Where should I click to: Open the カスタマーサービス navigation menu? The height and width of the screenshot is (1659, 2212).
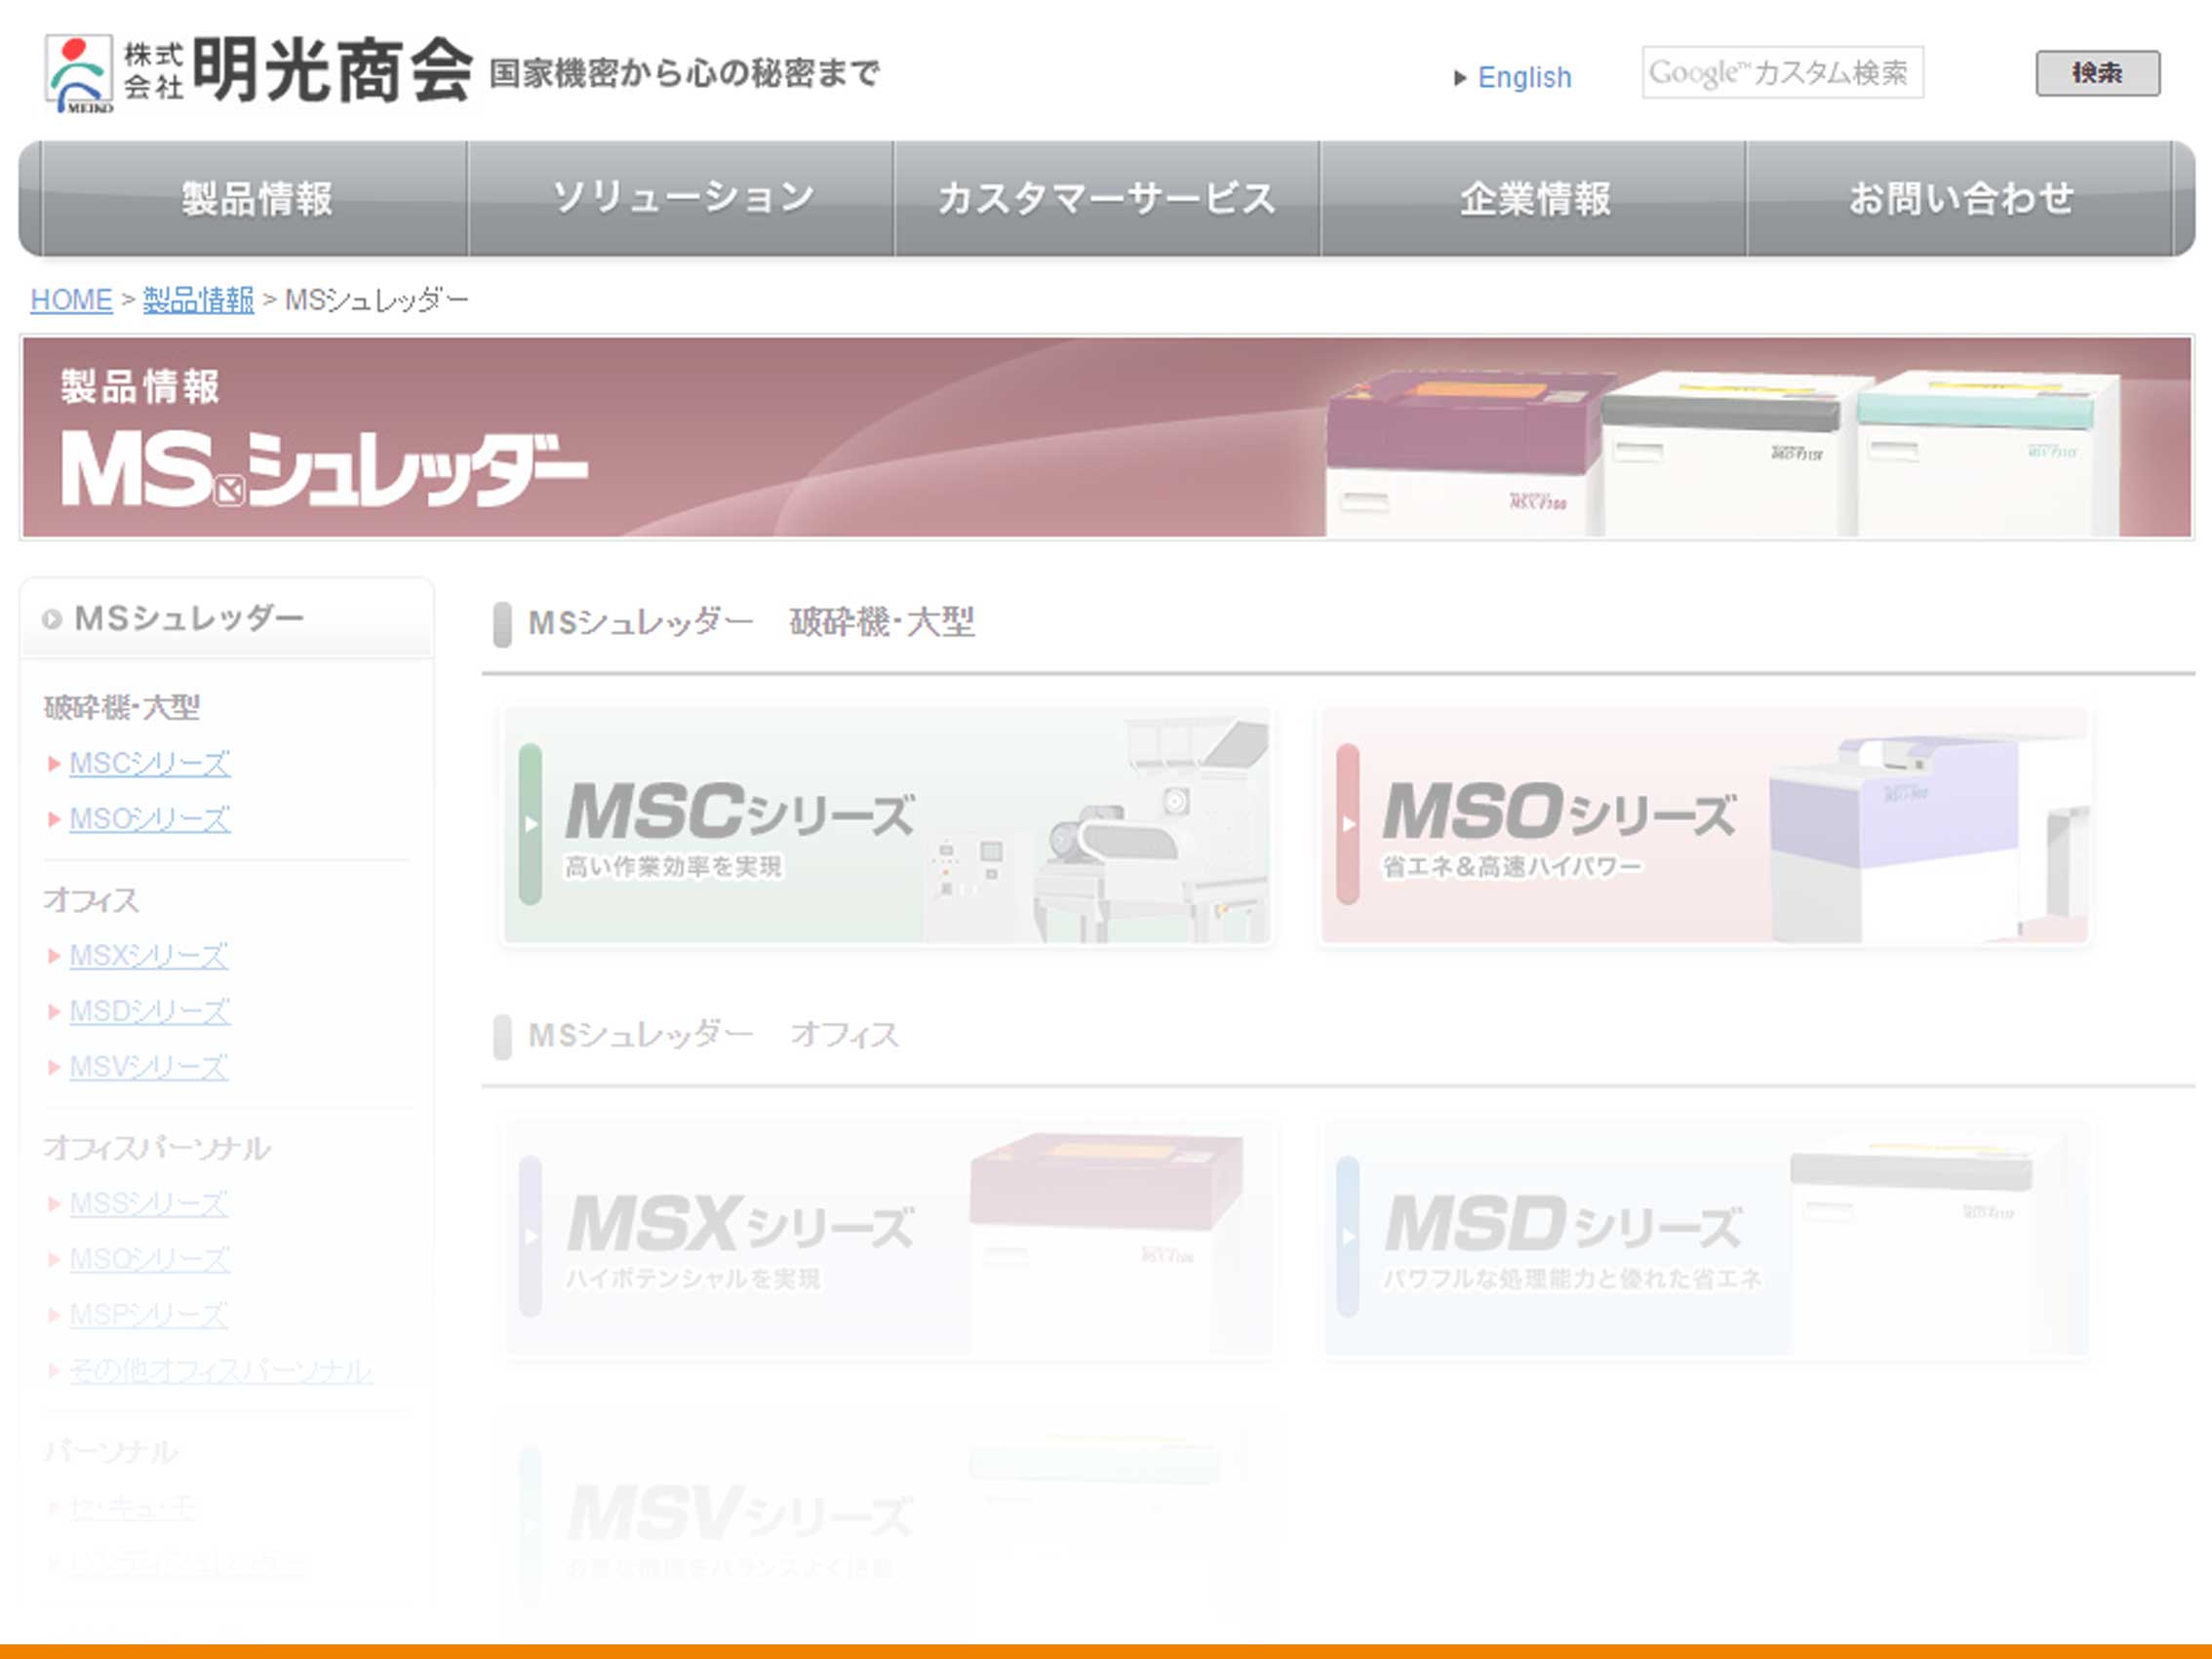point(1107,199)
